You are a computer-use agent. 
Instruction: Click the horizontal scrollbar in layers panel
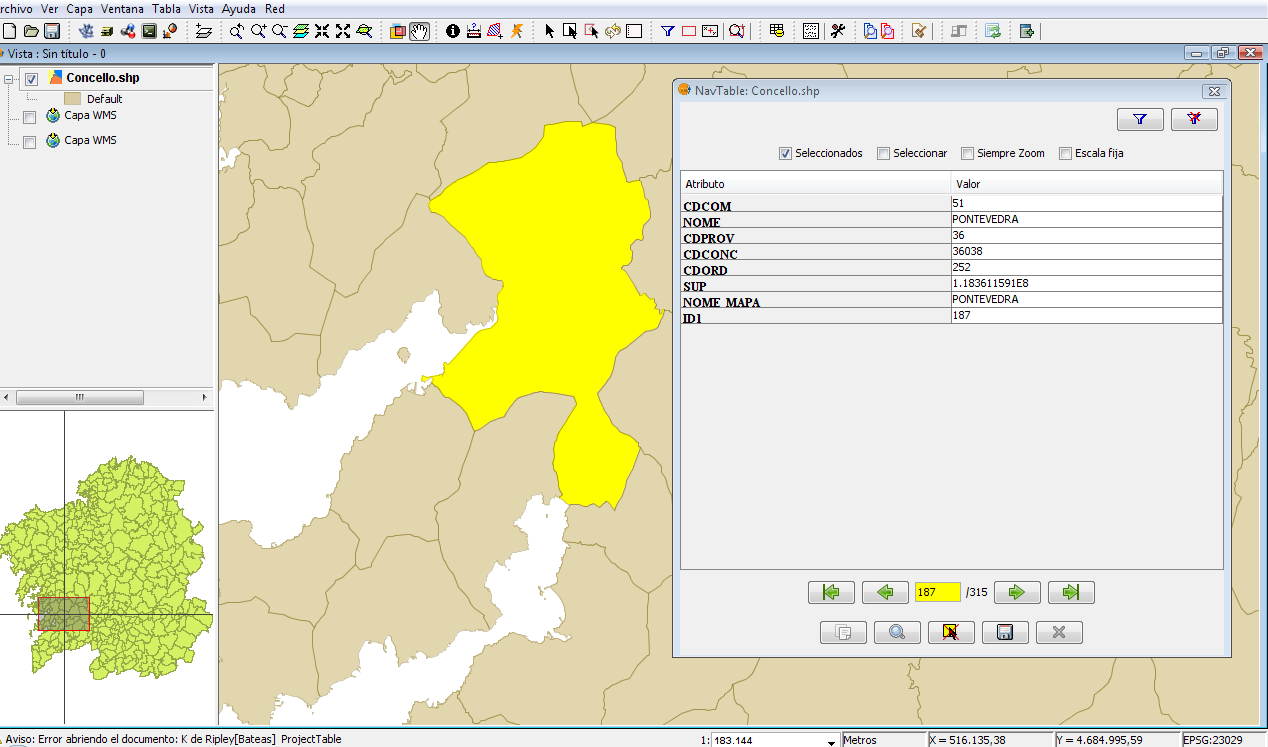[80, 397]
